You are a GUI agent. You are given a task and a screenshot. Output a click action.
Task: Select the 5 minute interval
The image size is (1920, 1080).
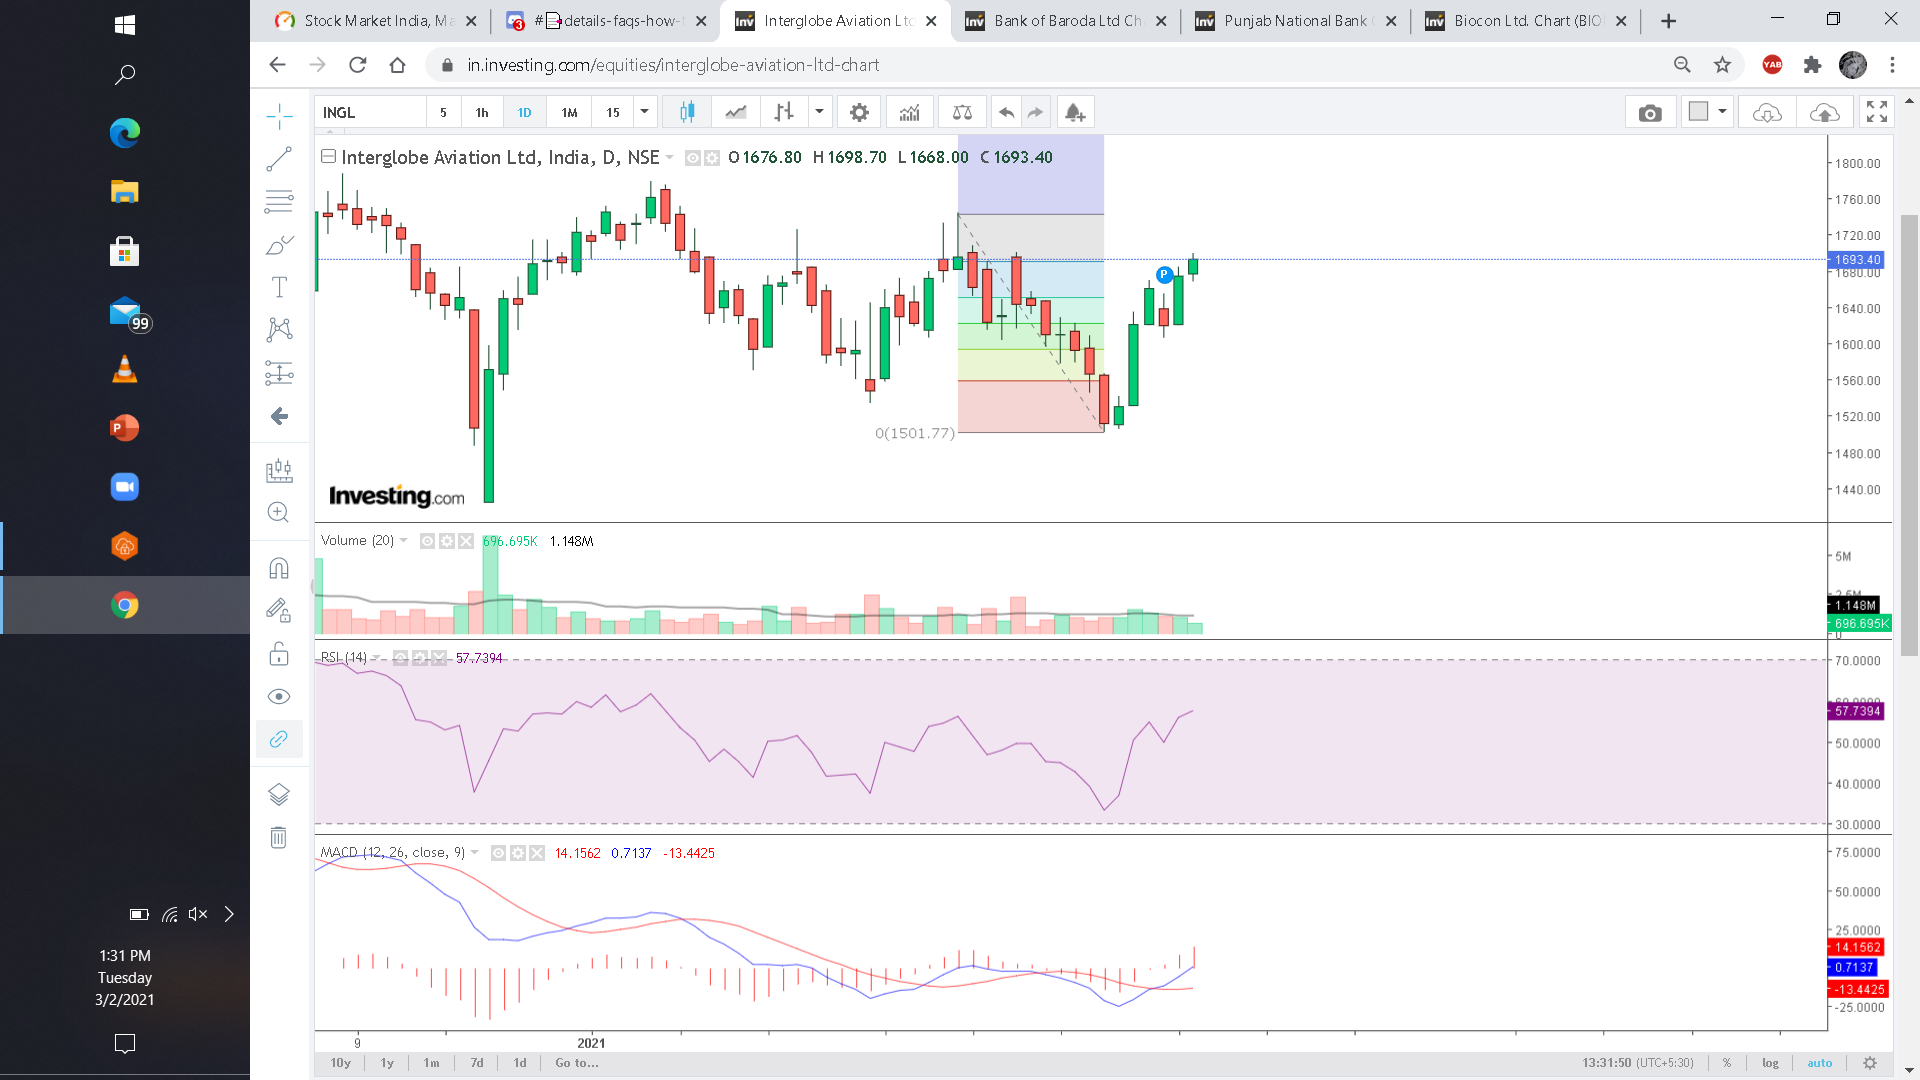(443, 112)
